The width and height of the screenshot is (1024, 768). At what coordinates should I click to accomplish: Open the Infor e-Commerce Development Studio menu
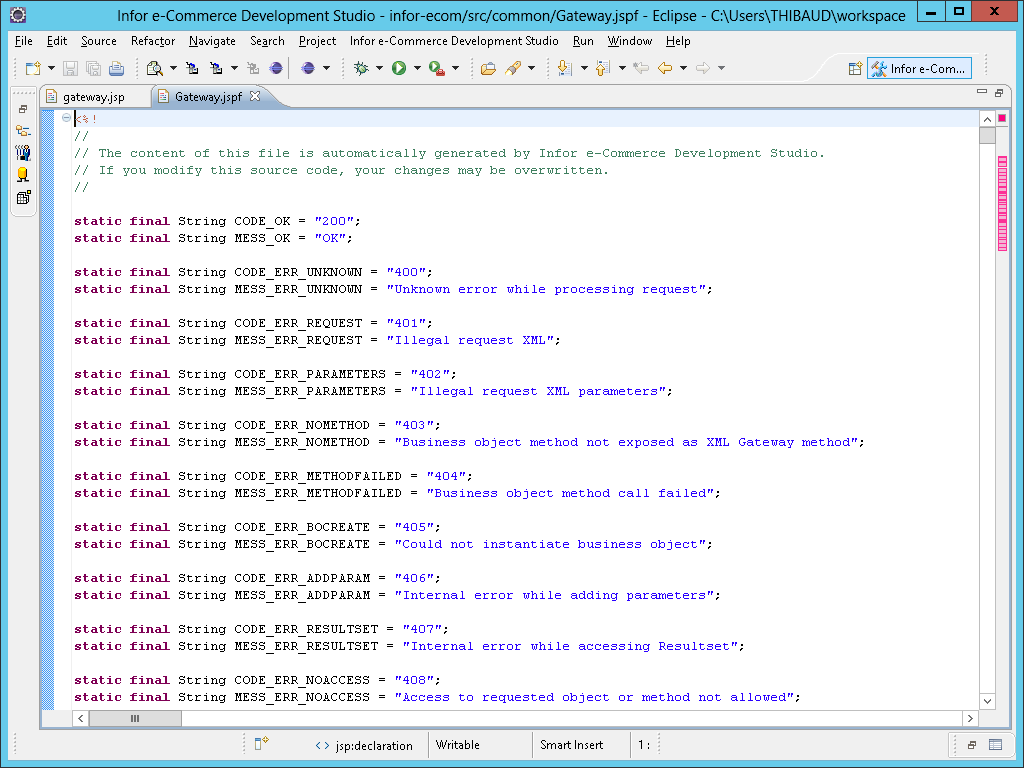pyautogui.click(x=454, y=41)
